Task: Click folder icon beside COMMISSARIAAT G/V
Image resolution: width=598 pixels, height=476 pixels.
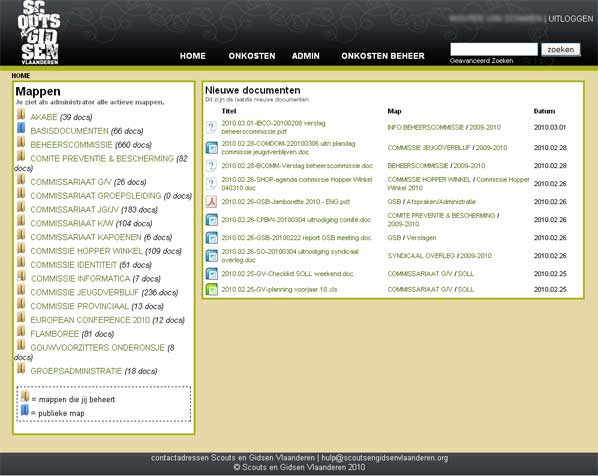Action: (x=21, y=179)
